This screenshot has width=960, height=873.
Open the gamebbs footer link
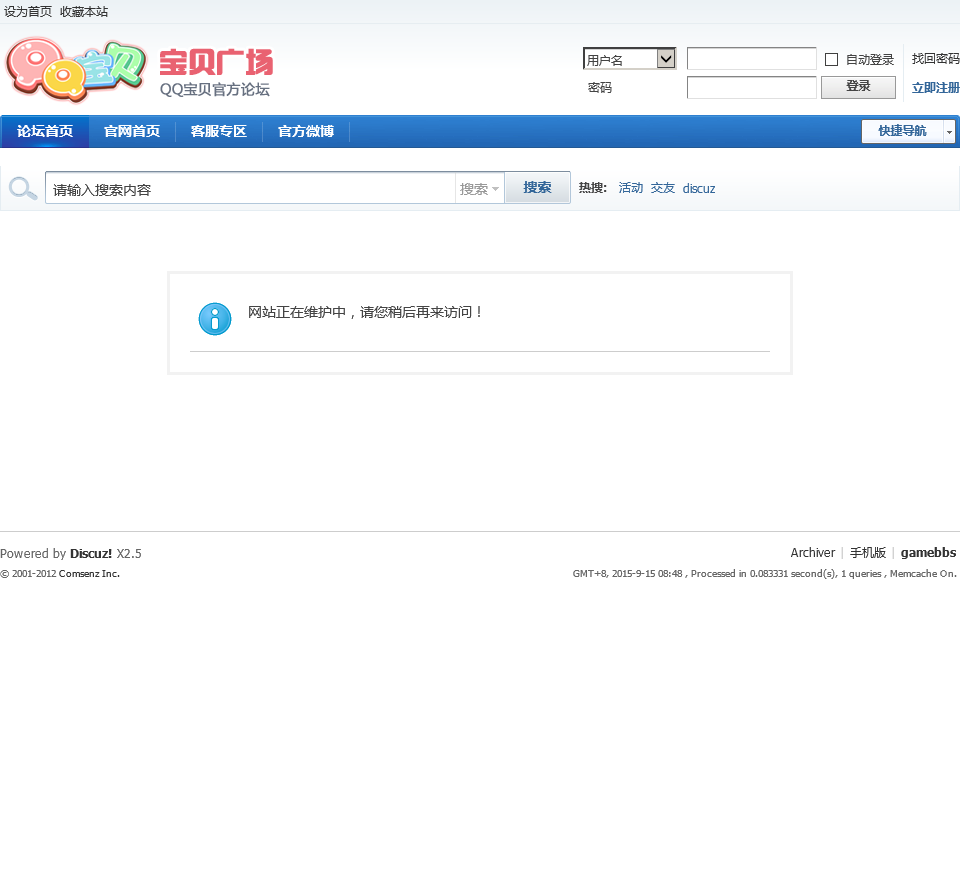click(x=928, y=553)
